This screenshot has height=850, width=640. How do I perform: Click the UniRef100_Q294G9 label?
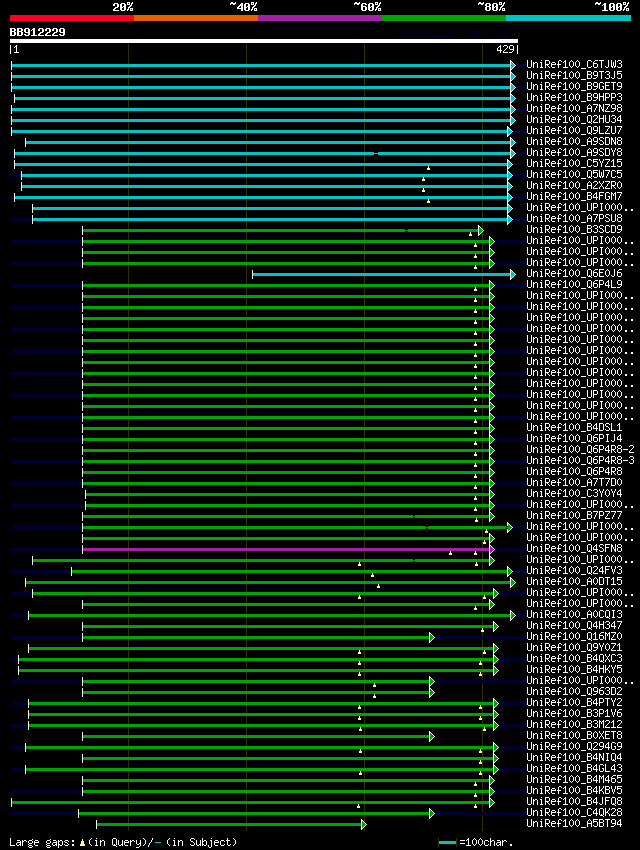tap(574, 746)
